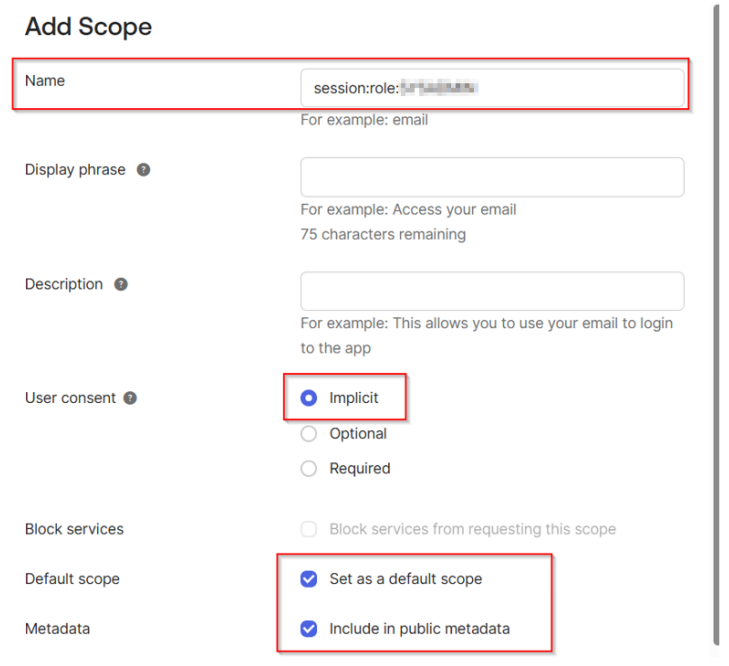Screen dimensions: 729x666
Task: Click the Default scope row label
Action: (72, 579)
